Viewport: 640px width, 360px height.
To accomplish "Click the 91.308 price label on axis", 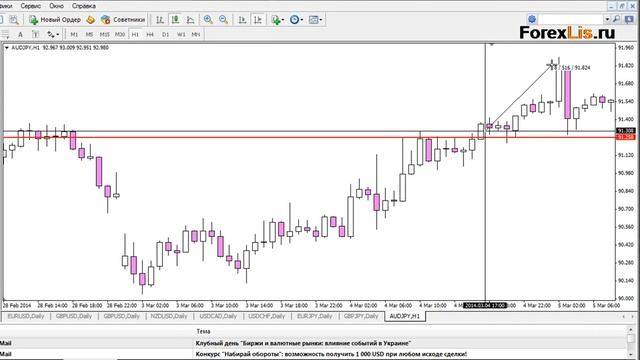I will pos(626,131).
